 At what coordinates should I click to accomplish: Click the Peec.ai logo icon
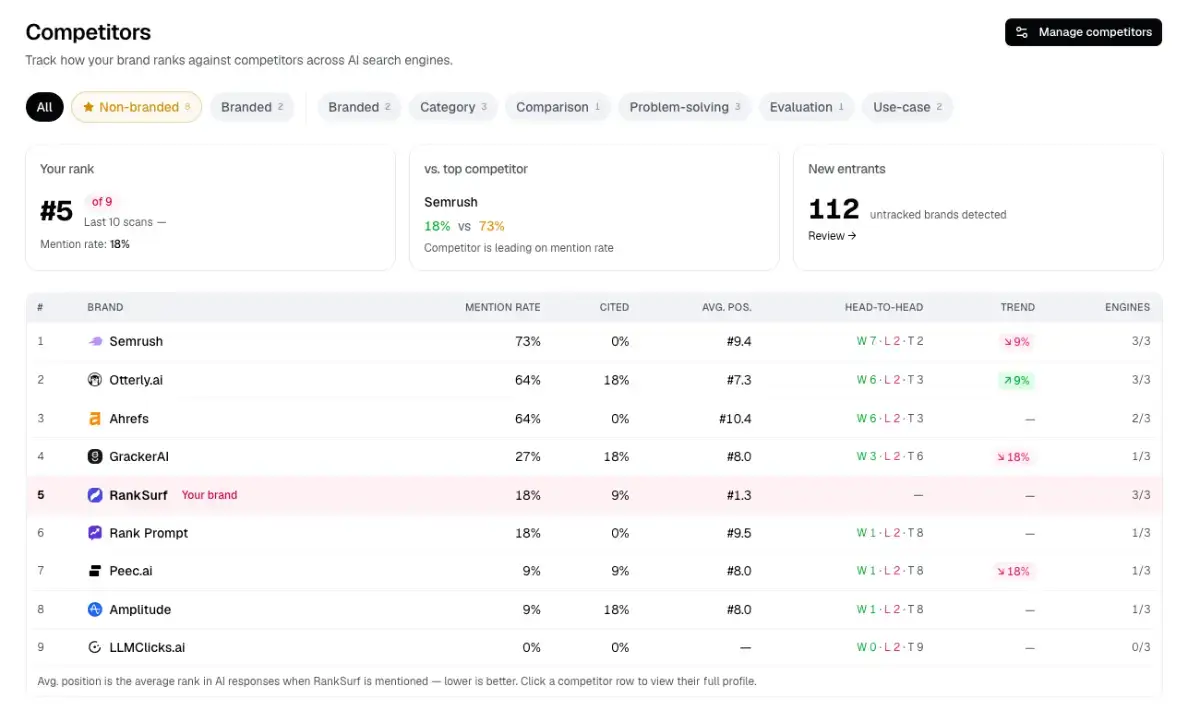(x=95, y=571)
